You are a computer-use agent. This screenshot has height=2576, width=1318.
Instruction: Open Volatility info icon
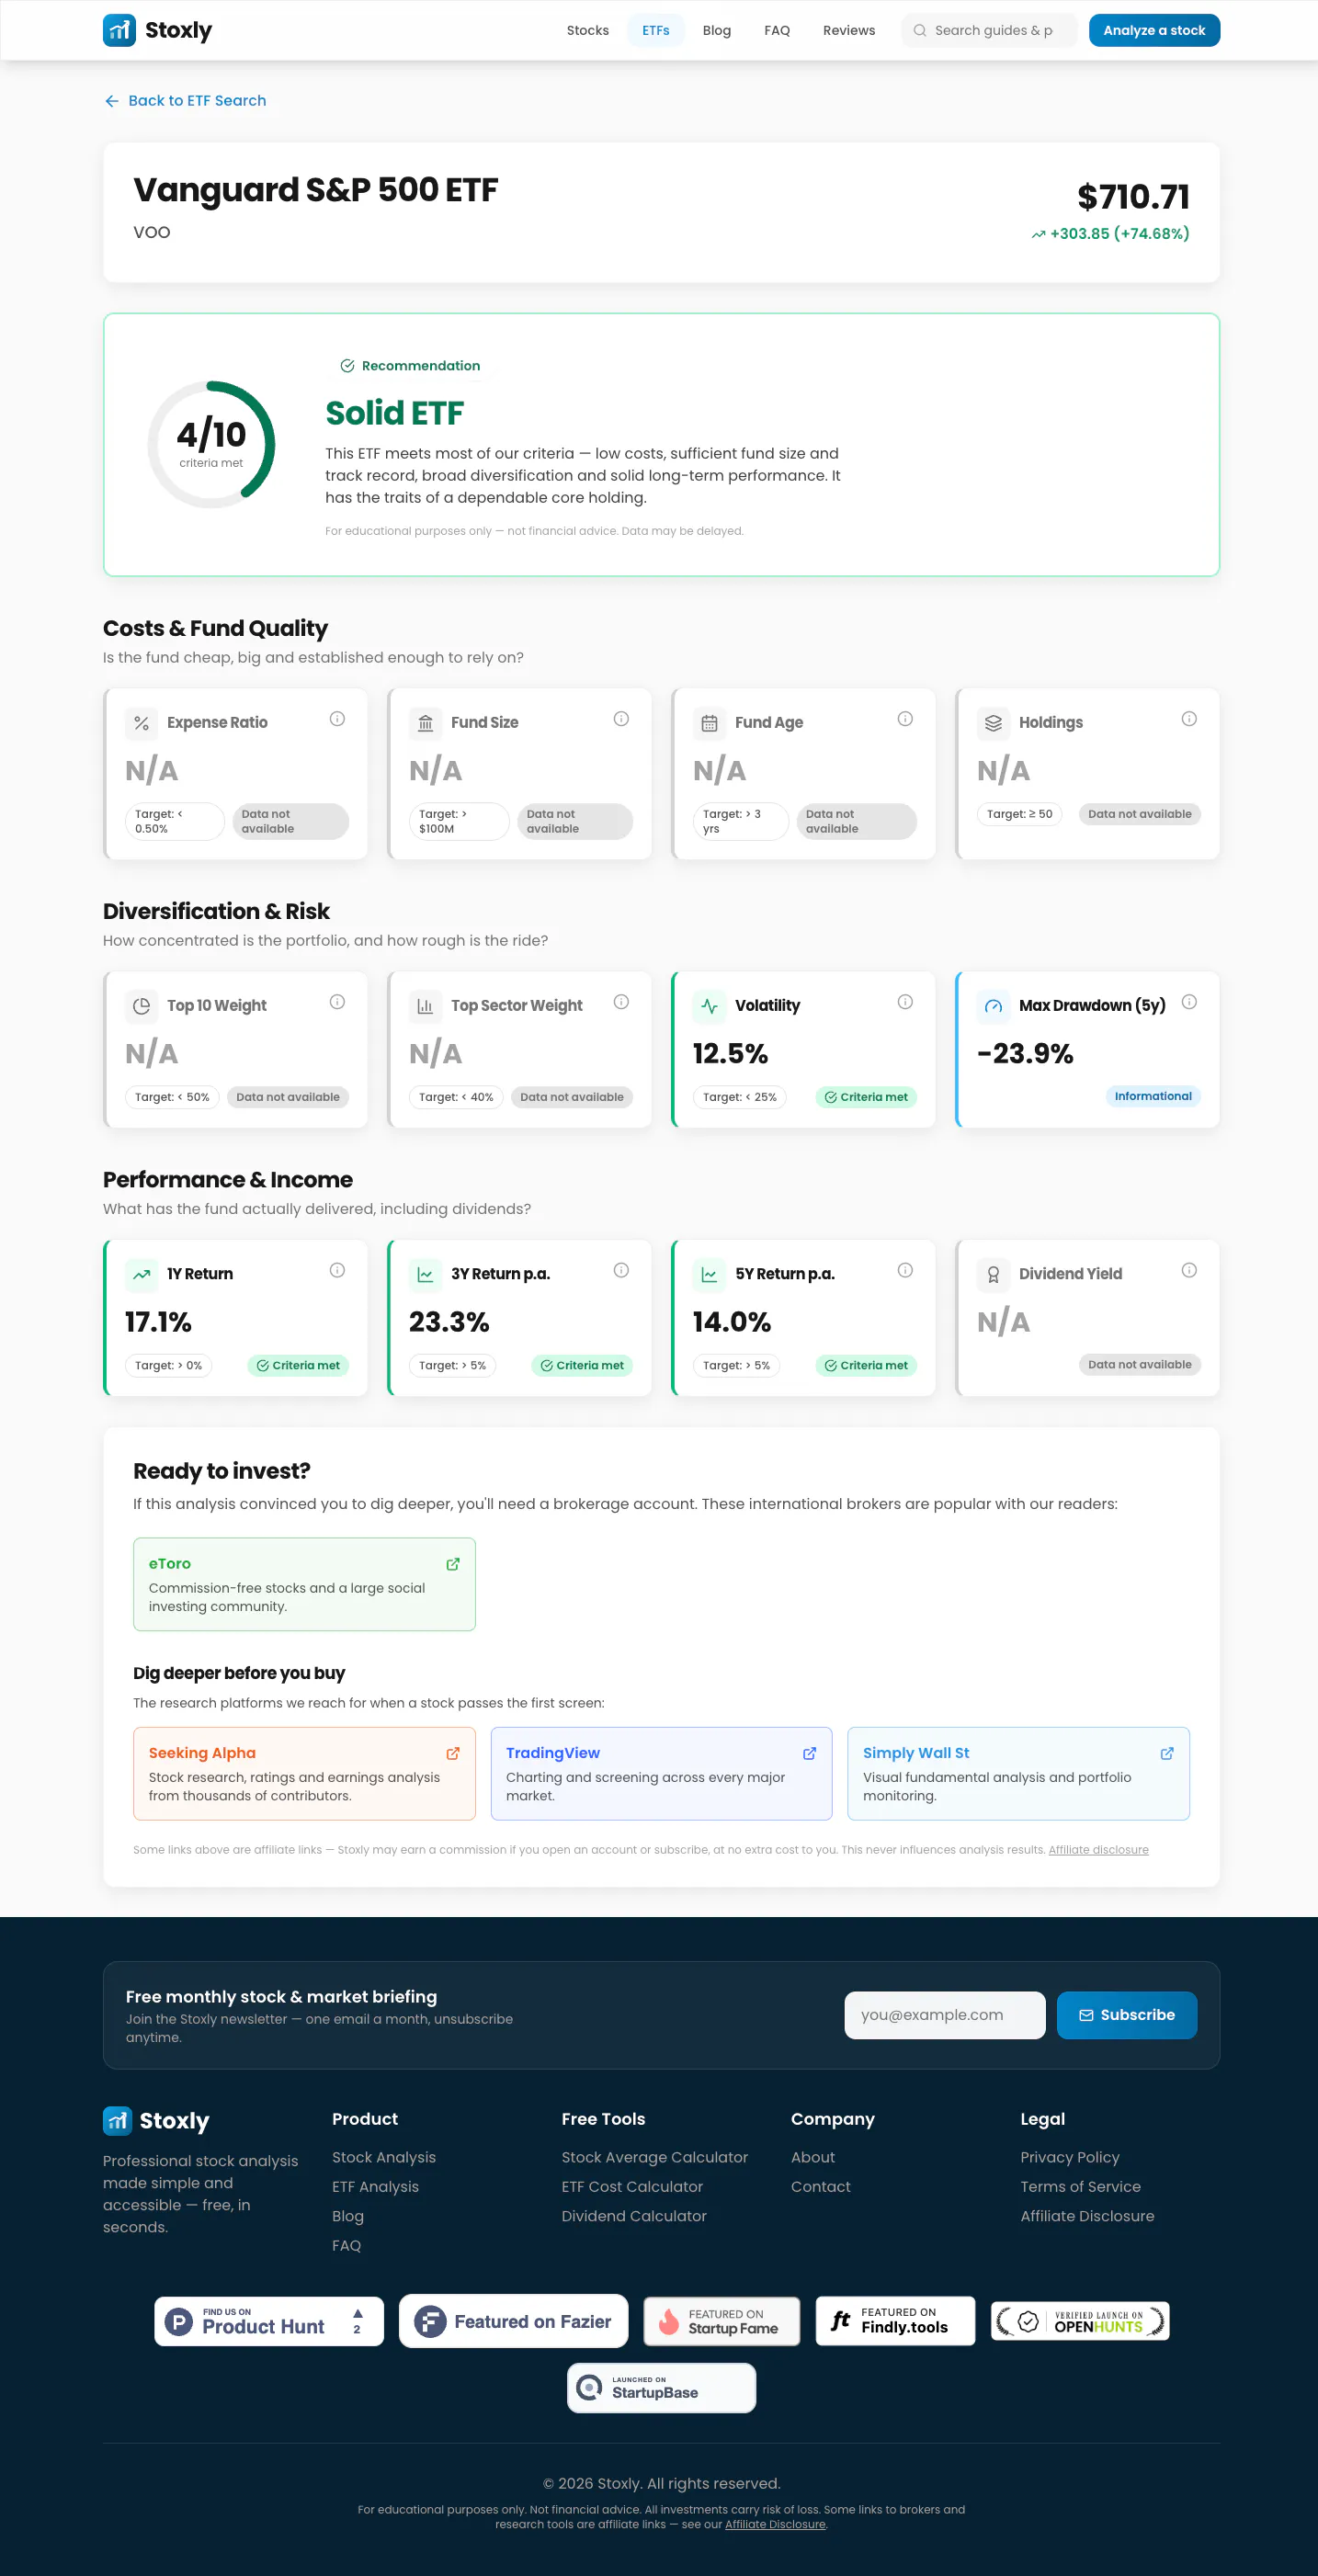tap(905, 1002)
